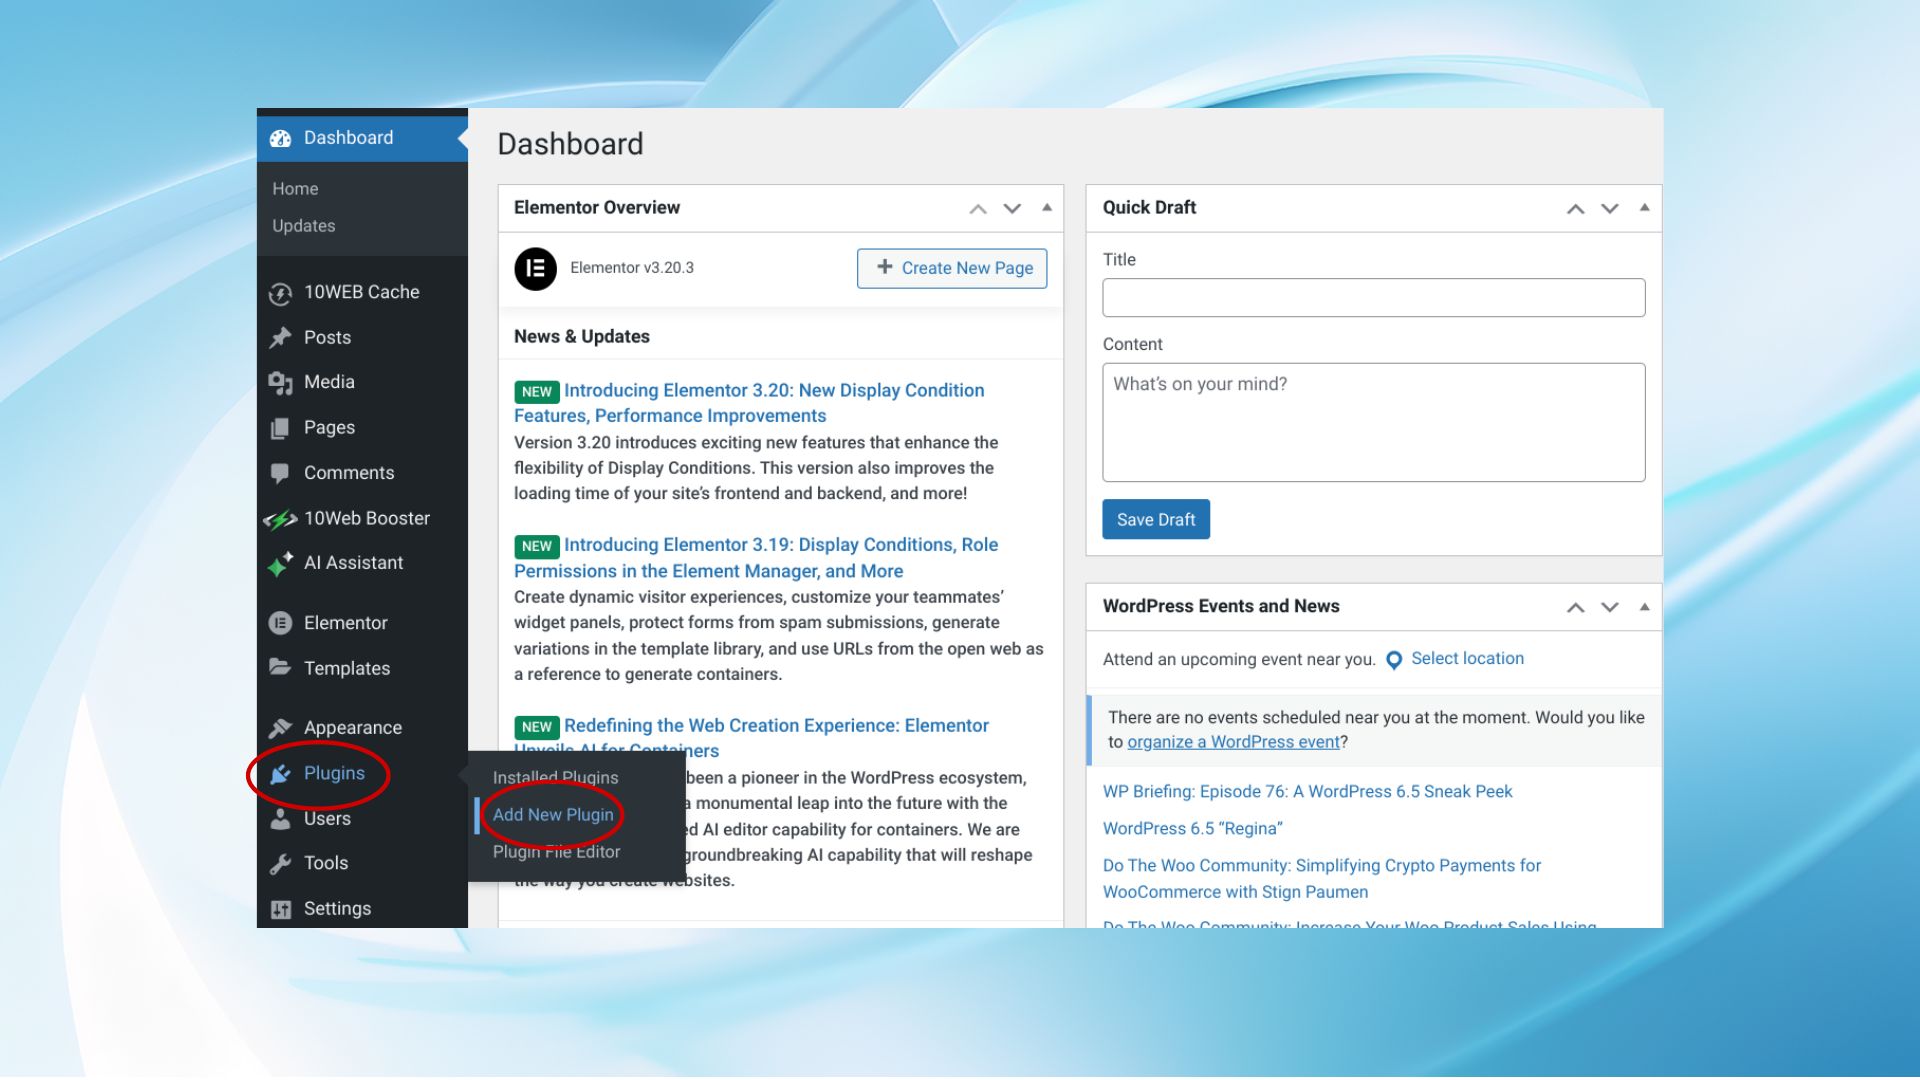
Task: Move the WordPress Events panel down using its chevron
Action: click(1609, 607)
